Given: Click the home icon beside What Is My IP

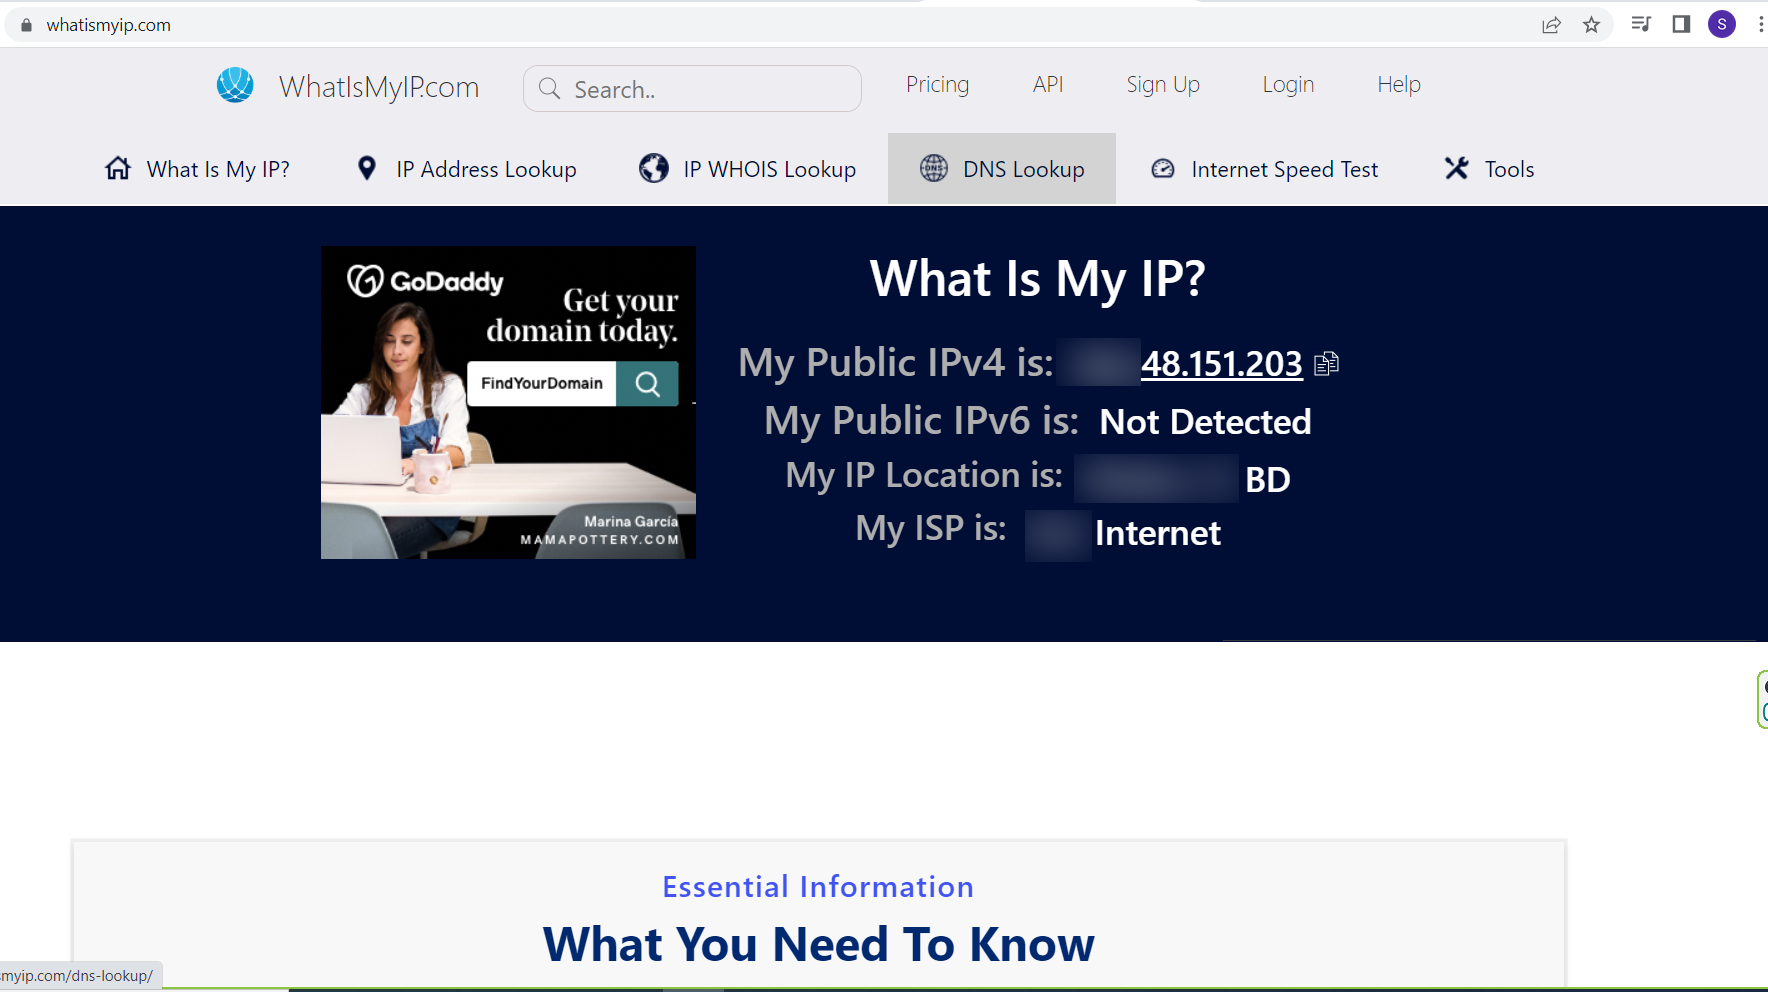Looking at the screenshot, I should (x=118, y=168).
